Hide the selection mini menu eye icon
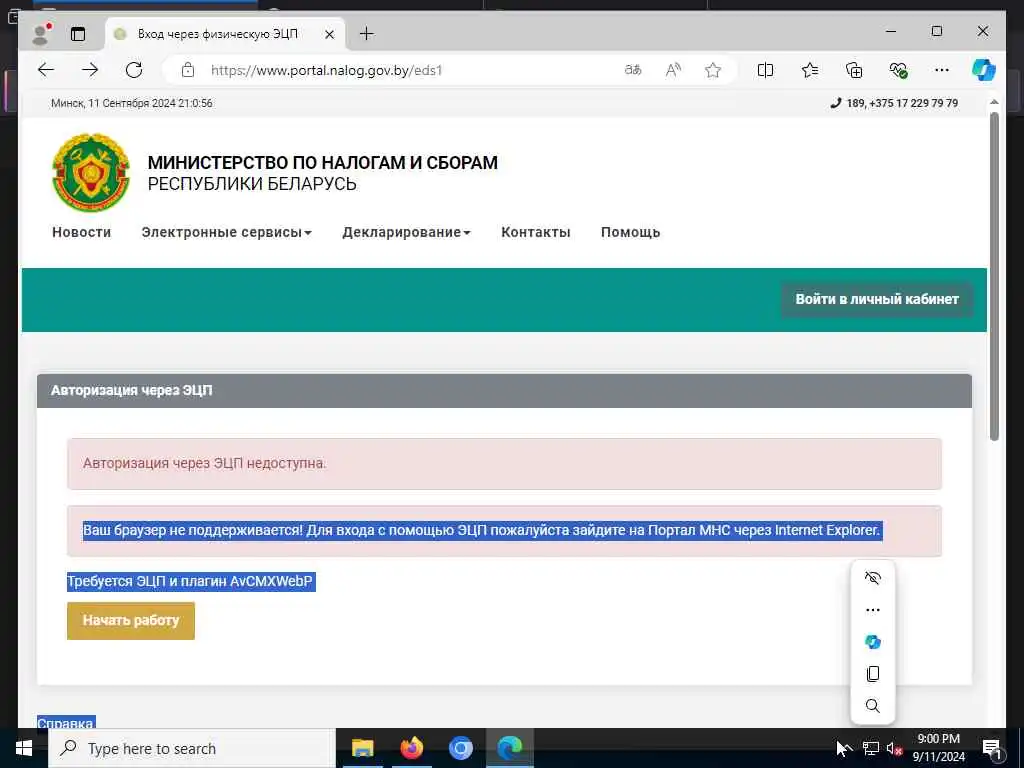 point(872,578)
